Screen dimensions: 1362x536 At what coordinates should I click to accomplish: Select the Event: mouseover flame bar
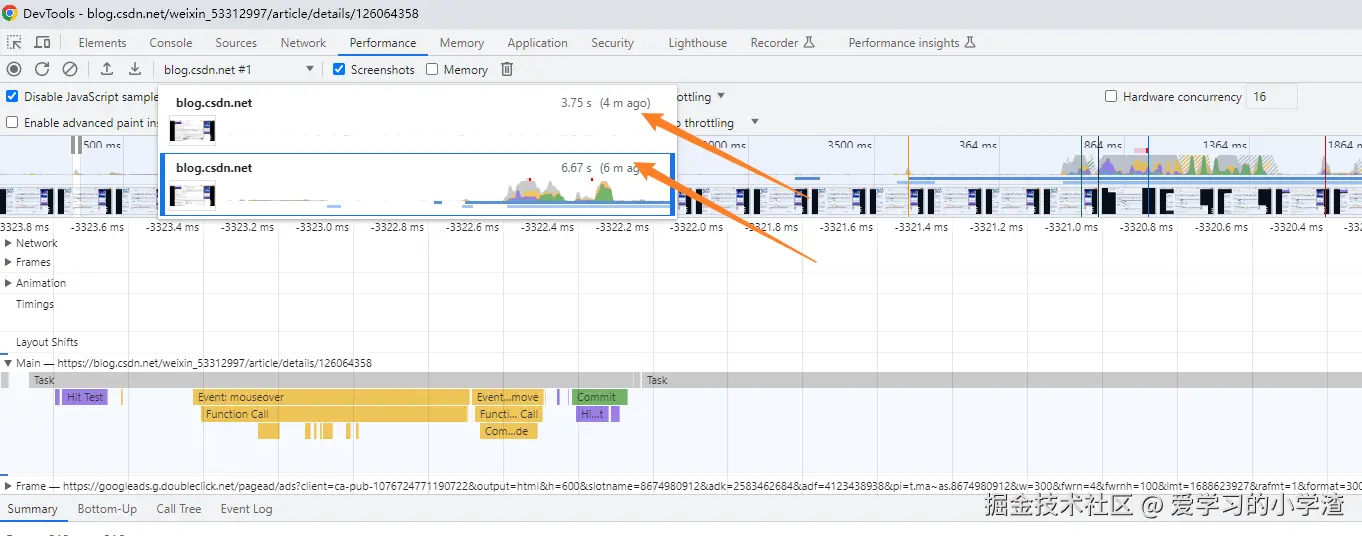pyautogui.click(x=332, y=397)
